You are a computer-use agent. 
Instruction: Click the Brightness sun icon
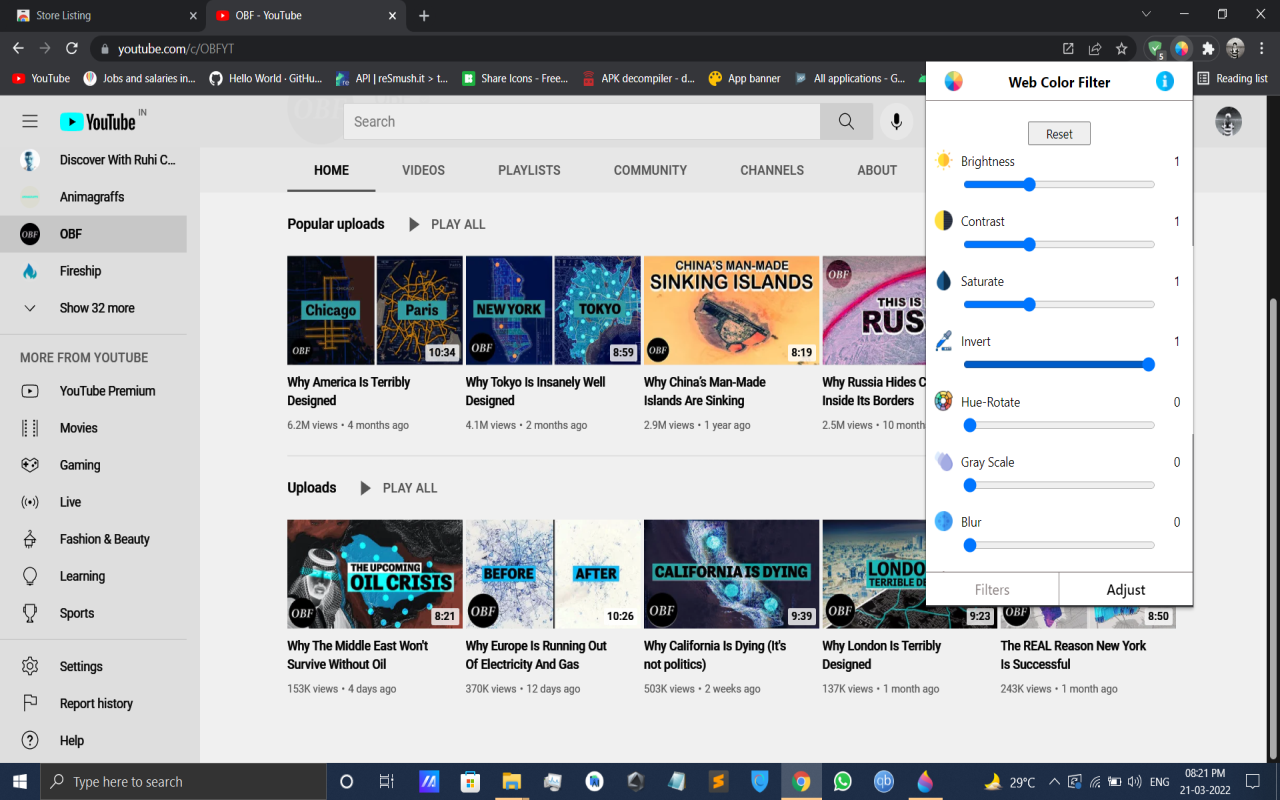point(941,159)
